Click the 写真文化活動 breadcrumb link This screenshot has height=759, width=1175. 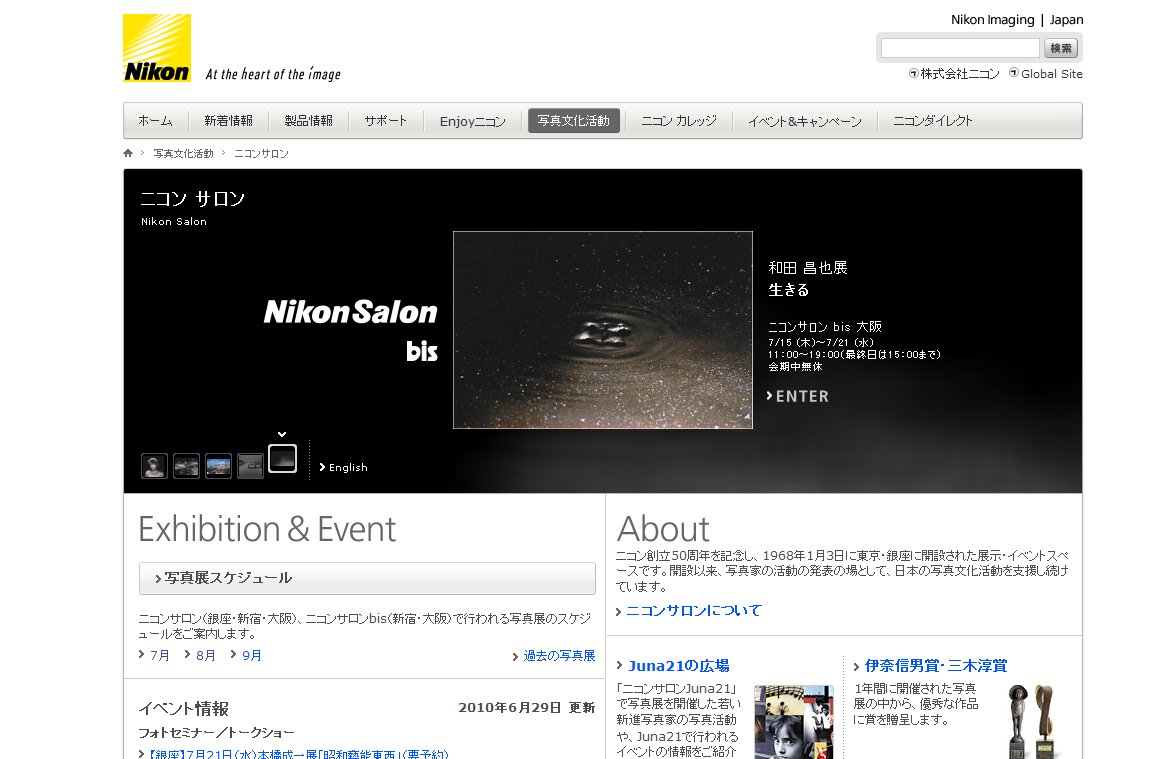184,154
